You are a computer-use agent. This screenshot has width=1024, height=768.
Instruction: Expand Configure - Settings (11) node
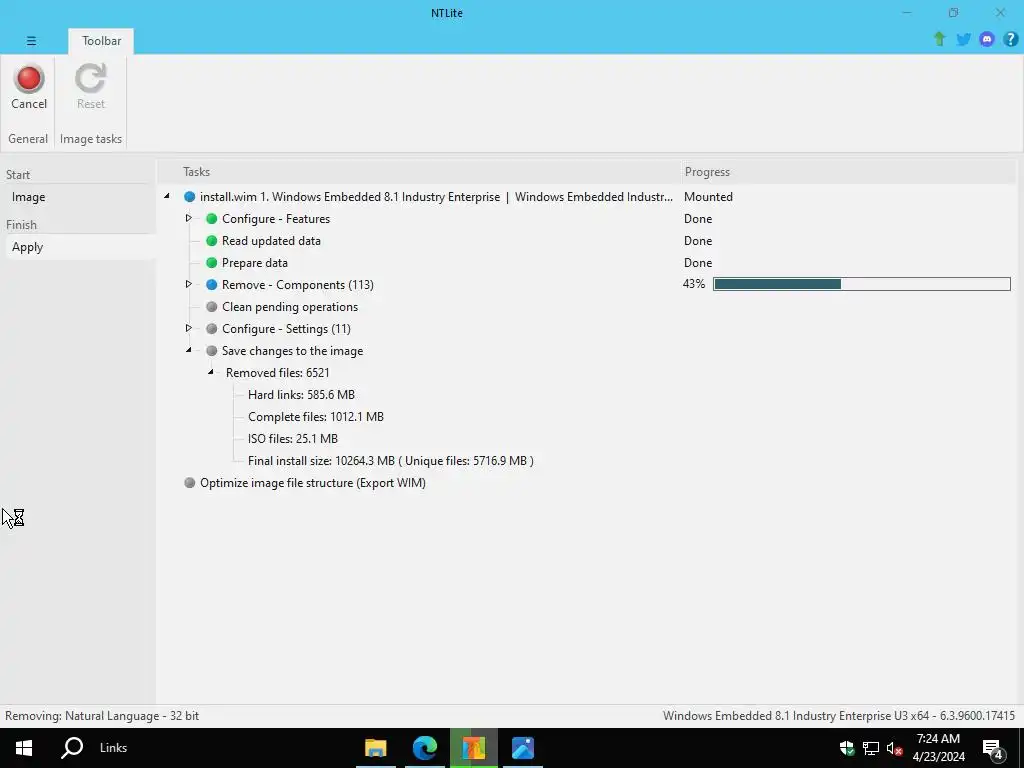click(x=189, y=328)
